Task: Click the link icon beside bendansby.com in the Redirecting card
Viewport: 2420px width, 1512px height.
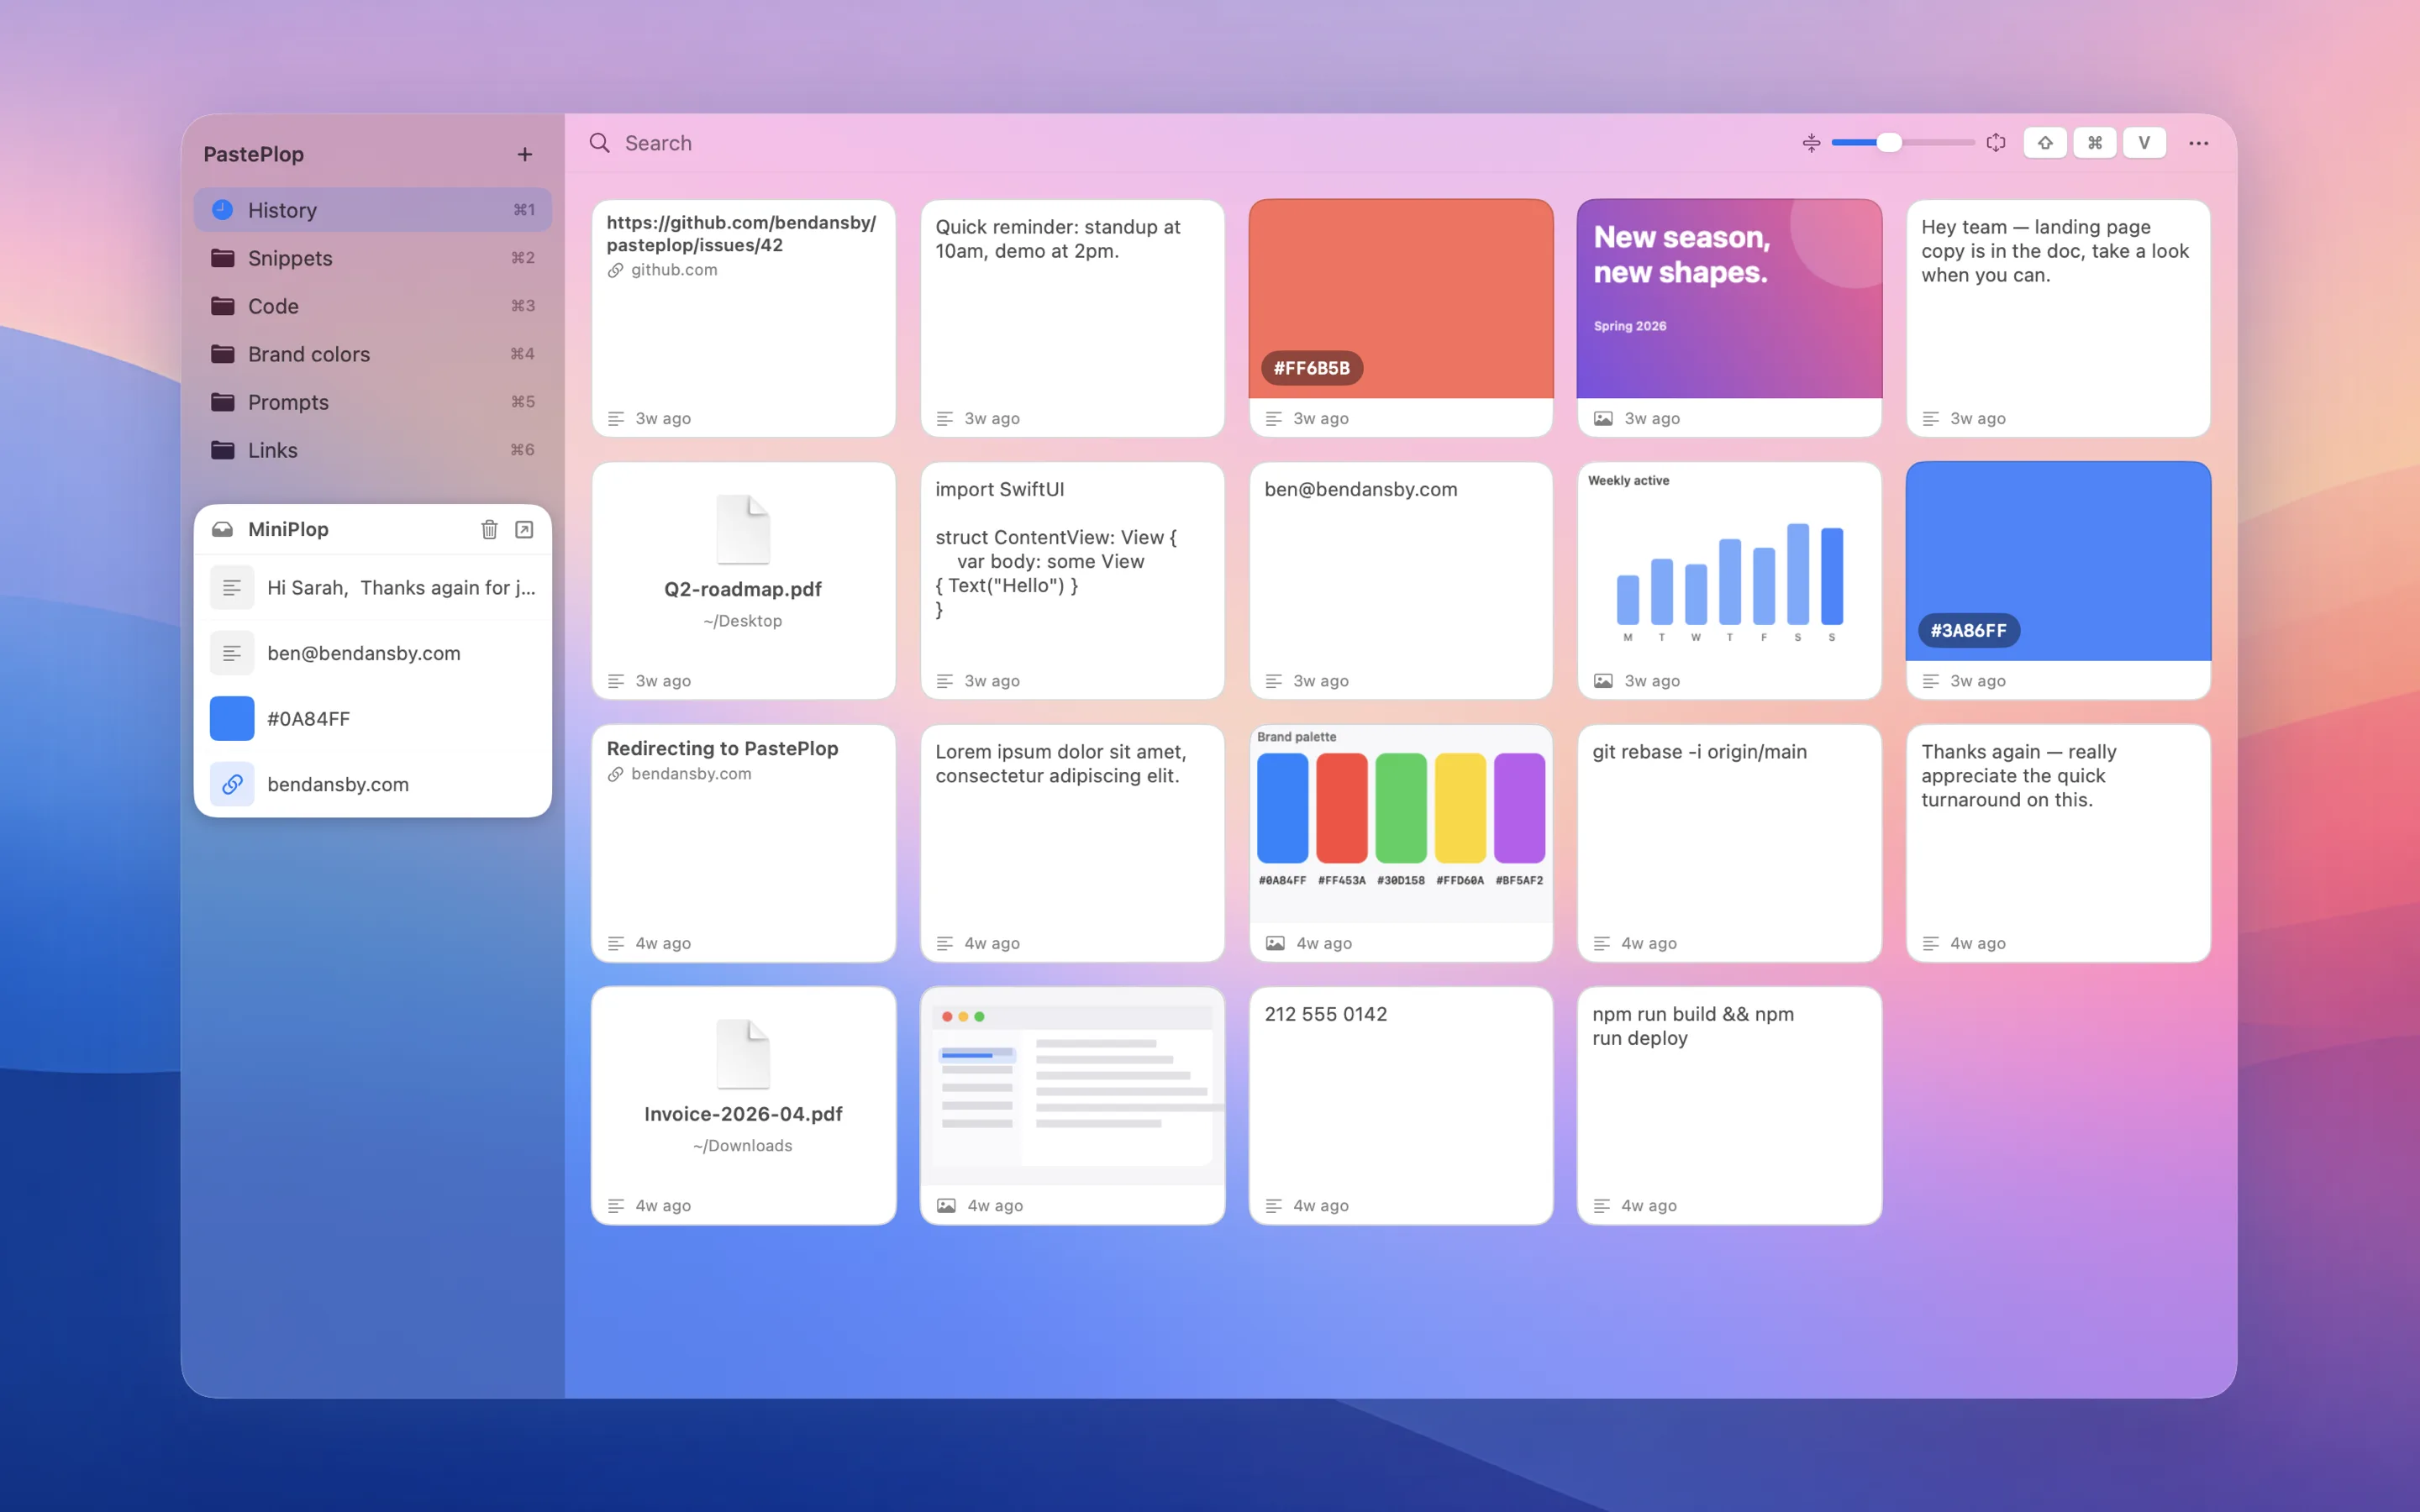Action: (x=616, y=774)
